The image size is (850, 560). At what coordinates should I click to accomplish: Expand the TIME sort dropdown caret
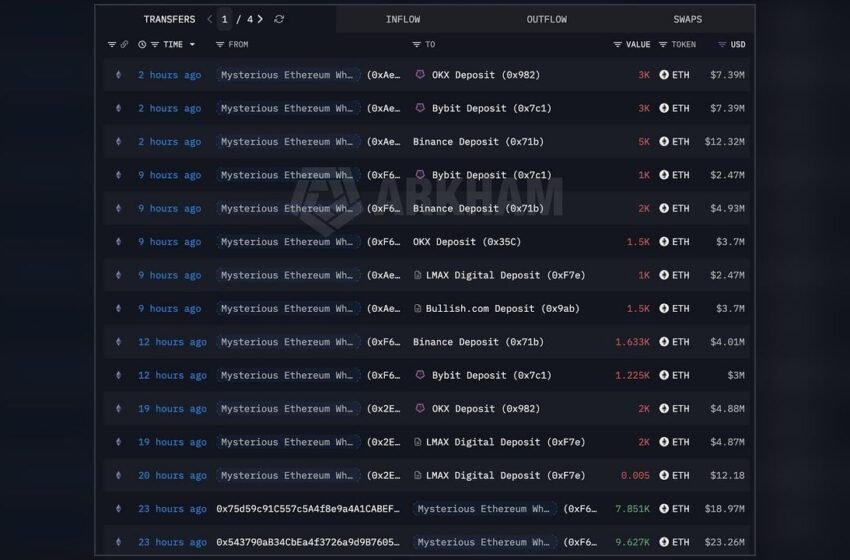click(192, 44)
